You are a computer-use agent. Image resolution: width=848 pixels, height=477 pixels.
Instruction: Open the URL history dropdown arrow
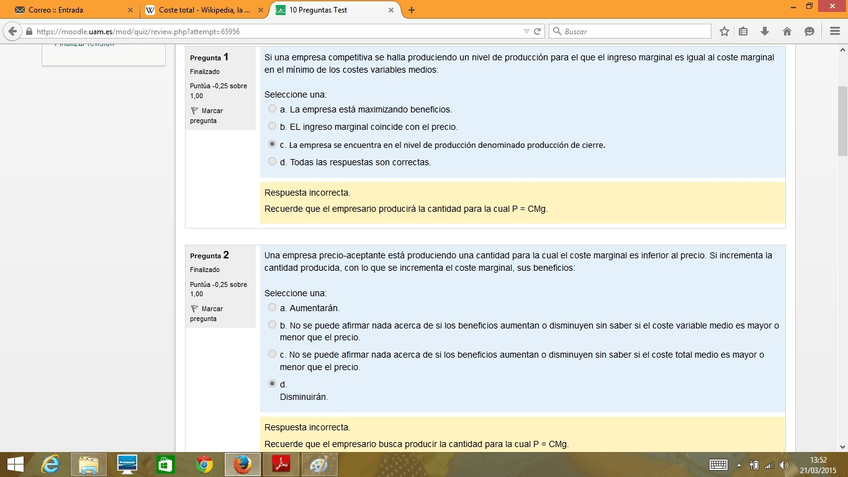click(x=526, y=31)
